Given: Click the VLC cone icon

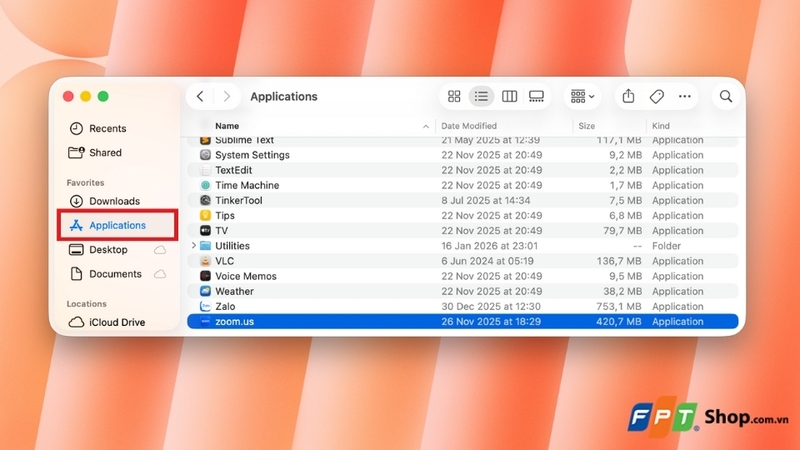Looking at the screenshot, I should [205, 261].
